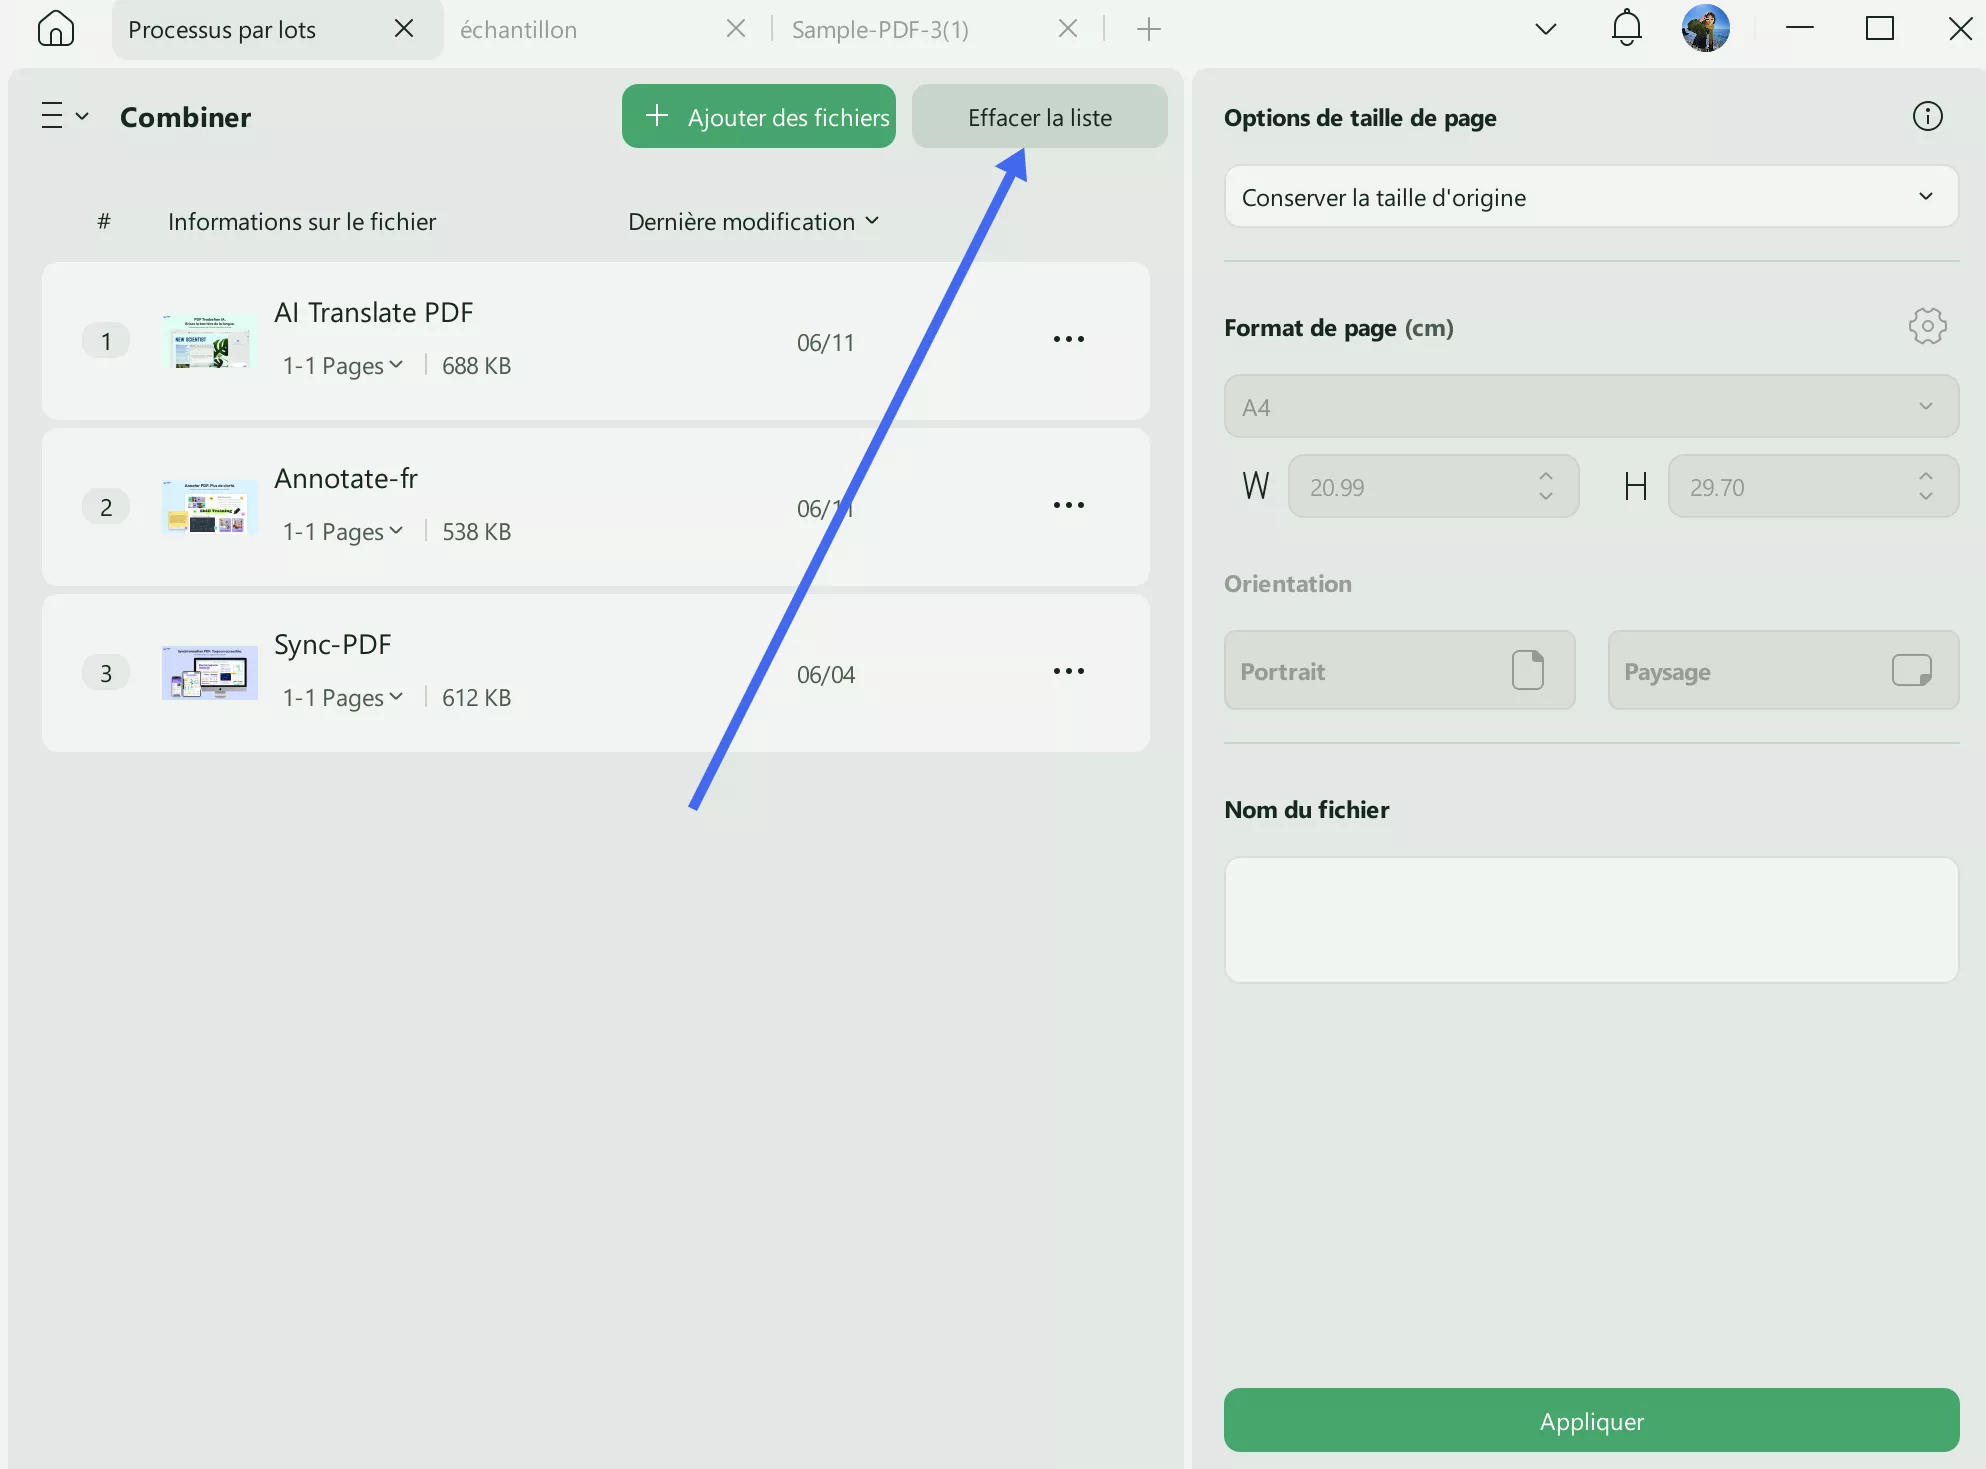The height and width of the screenshot is (1469, 1986).
Task: Click the Nom du fichier text field
Action: pyautogui.click(x=1590, y=920)
